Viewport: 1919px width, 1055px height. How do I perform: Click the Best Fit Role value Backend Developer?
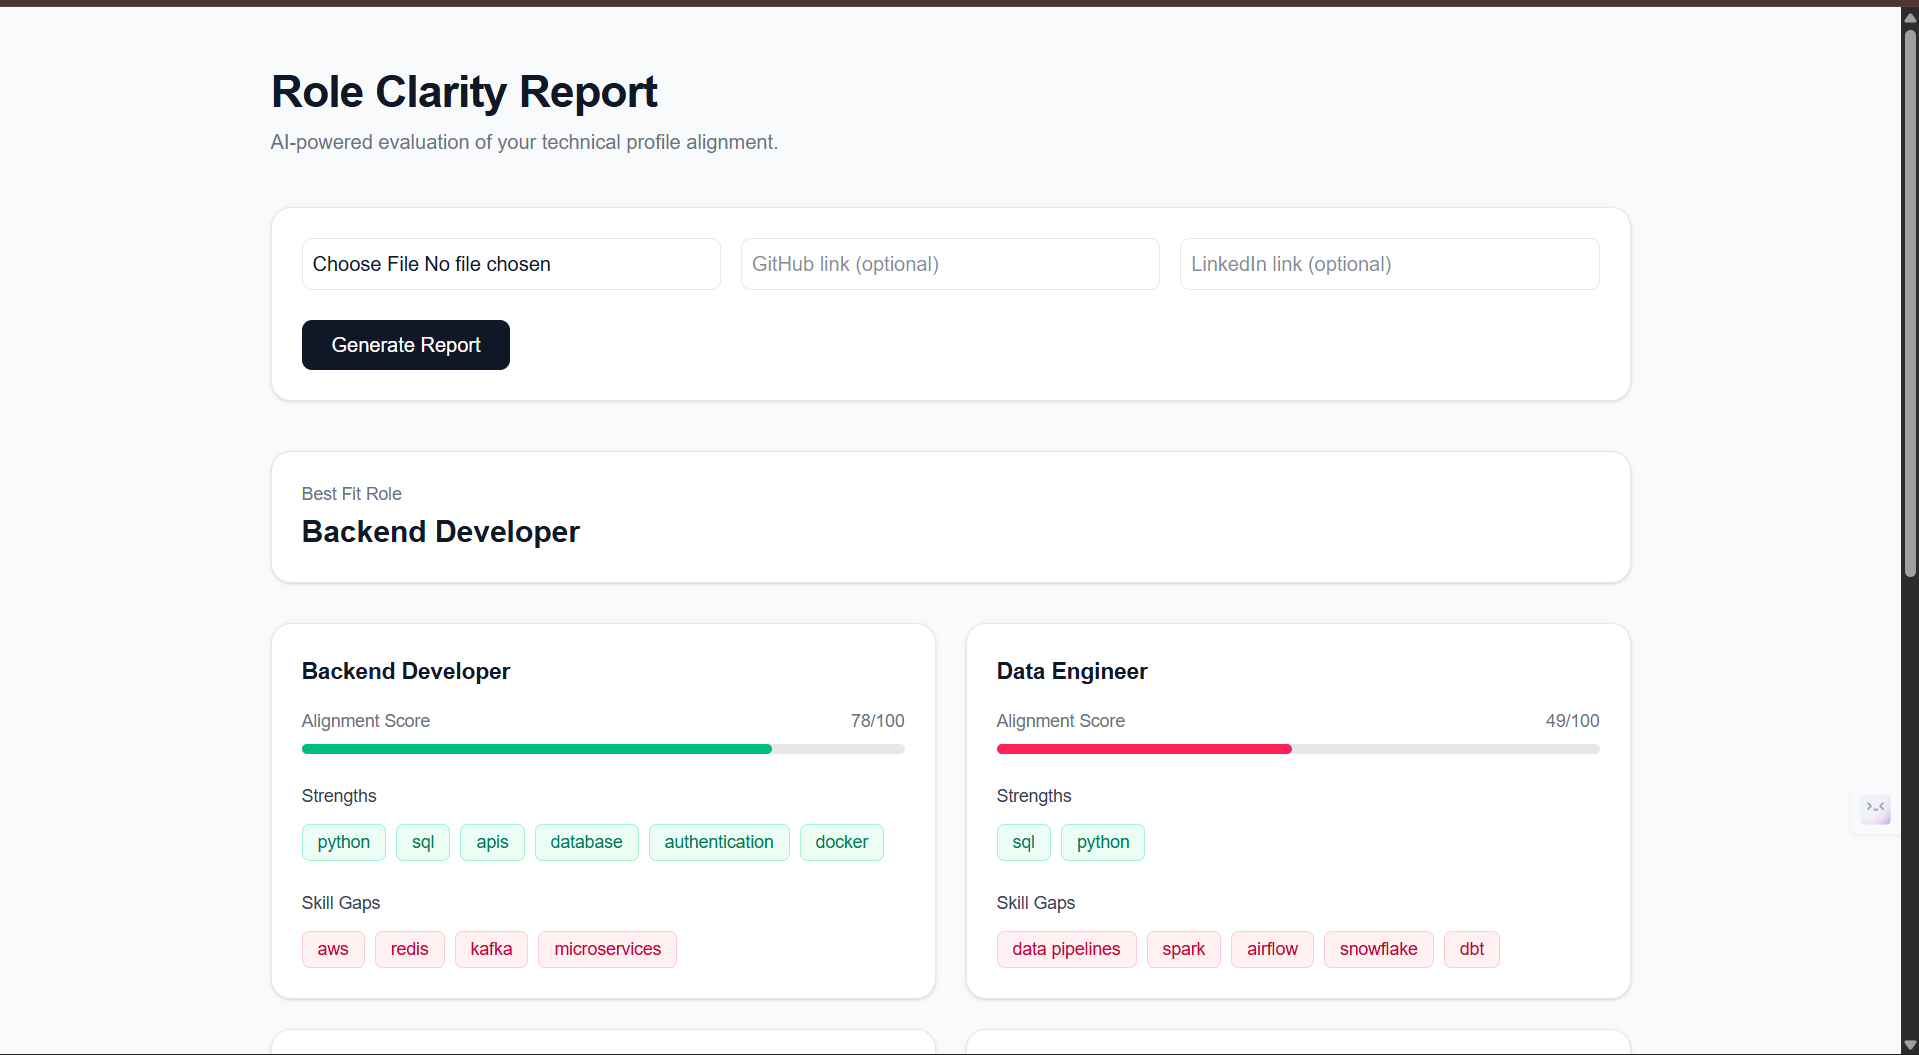(x=441, y=532)
